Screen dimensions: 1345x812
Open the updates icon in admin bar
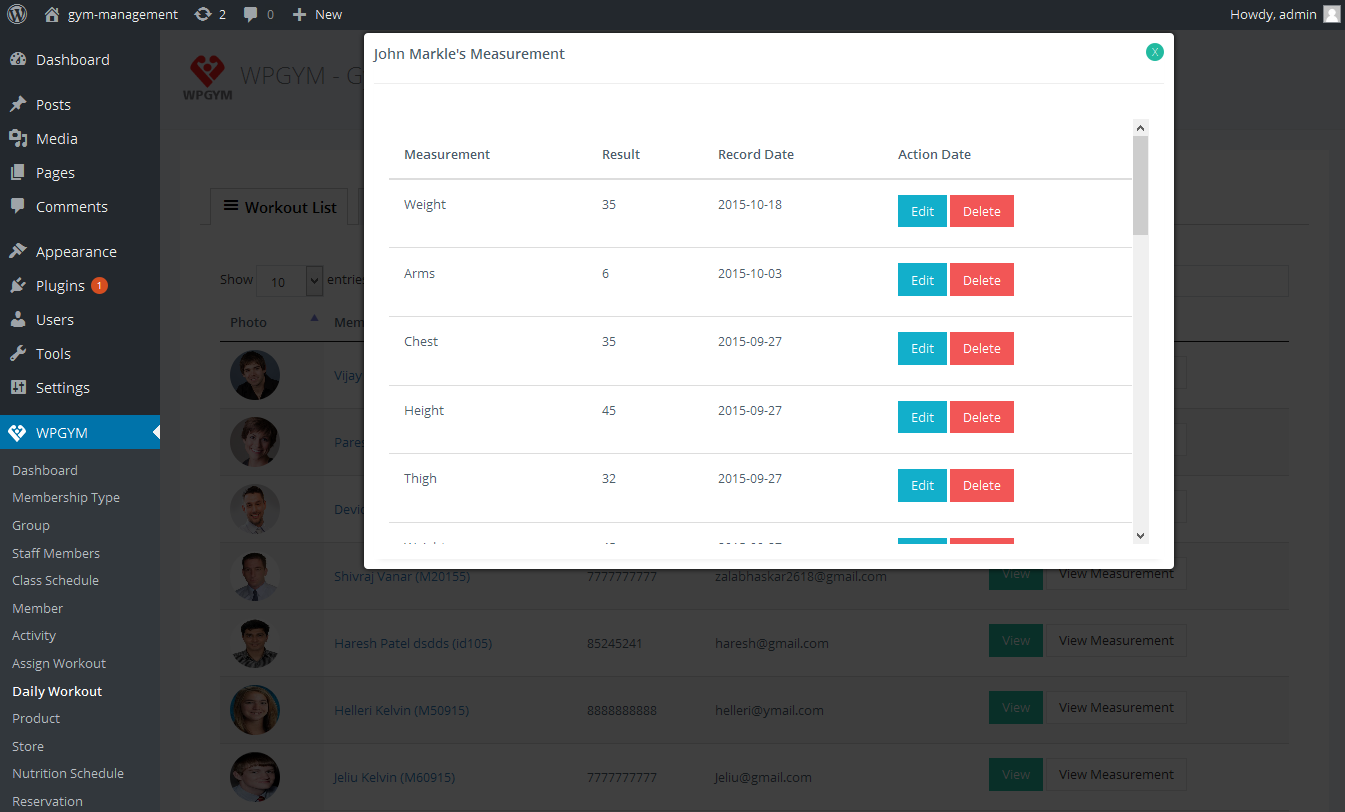203,14
